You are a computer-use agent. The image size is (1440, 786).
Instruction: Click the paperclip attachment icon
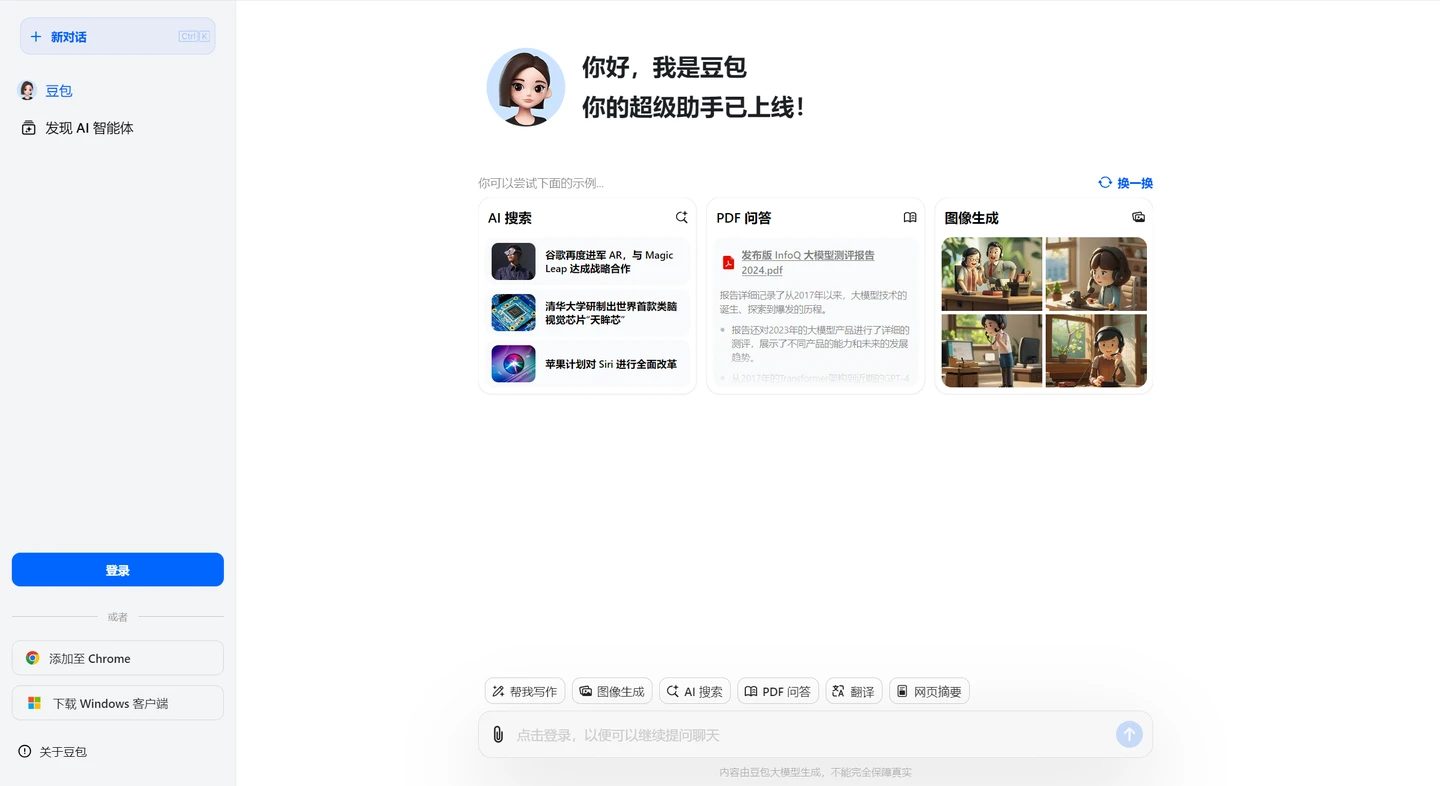pyautogui.click(x=498, y=733)
